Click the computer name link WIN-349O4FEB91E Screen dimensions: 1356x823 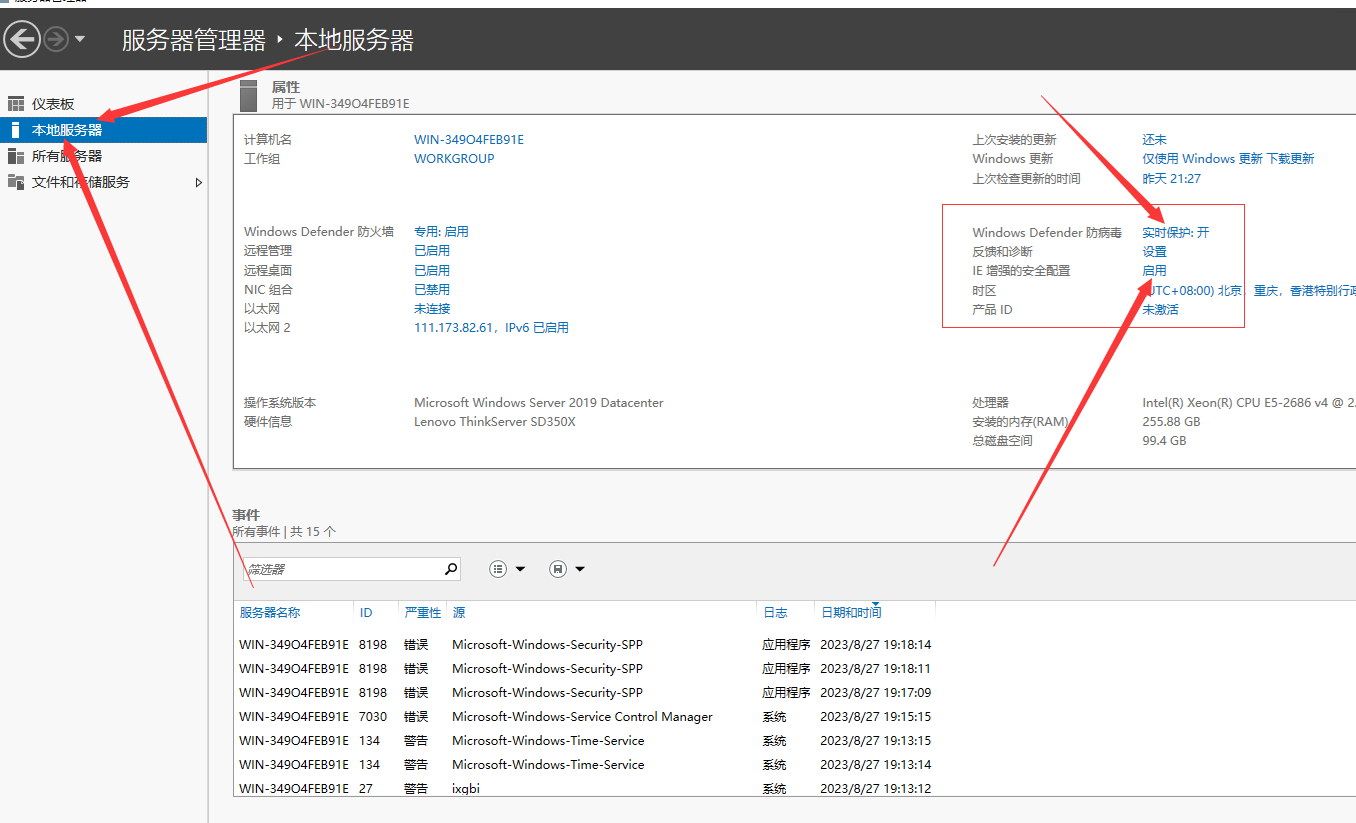pyautogui.click(x=468, y=140)
